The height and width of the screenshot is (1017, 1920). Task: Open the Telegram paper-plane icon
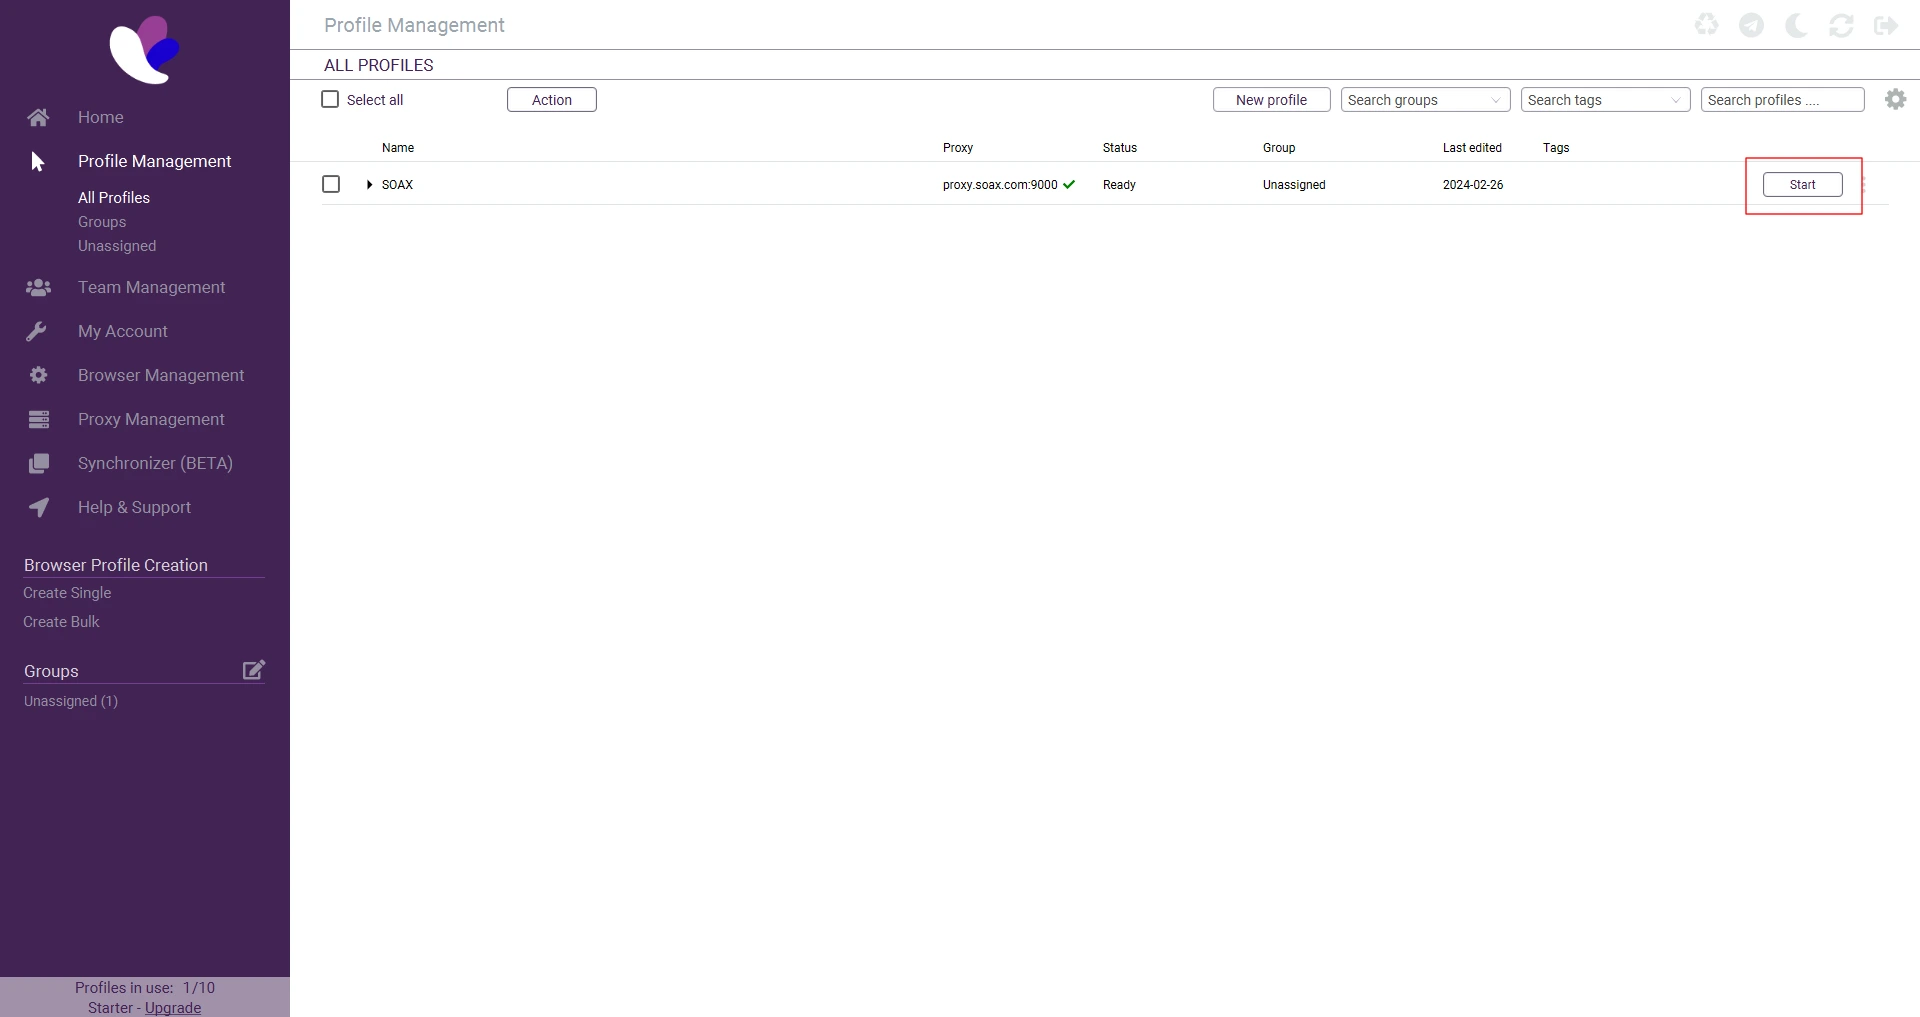tap(1751, 25)
